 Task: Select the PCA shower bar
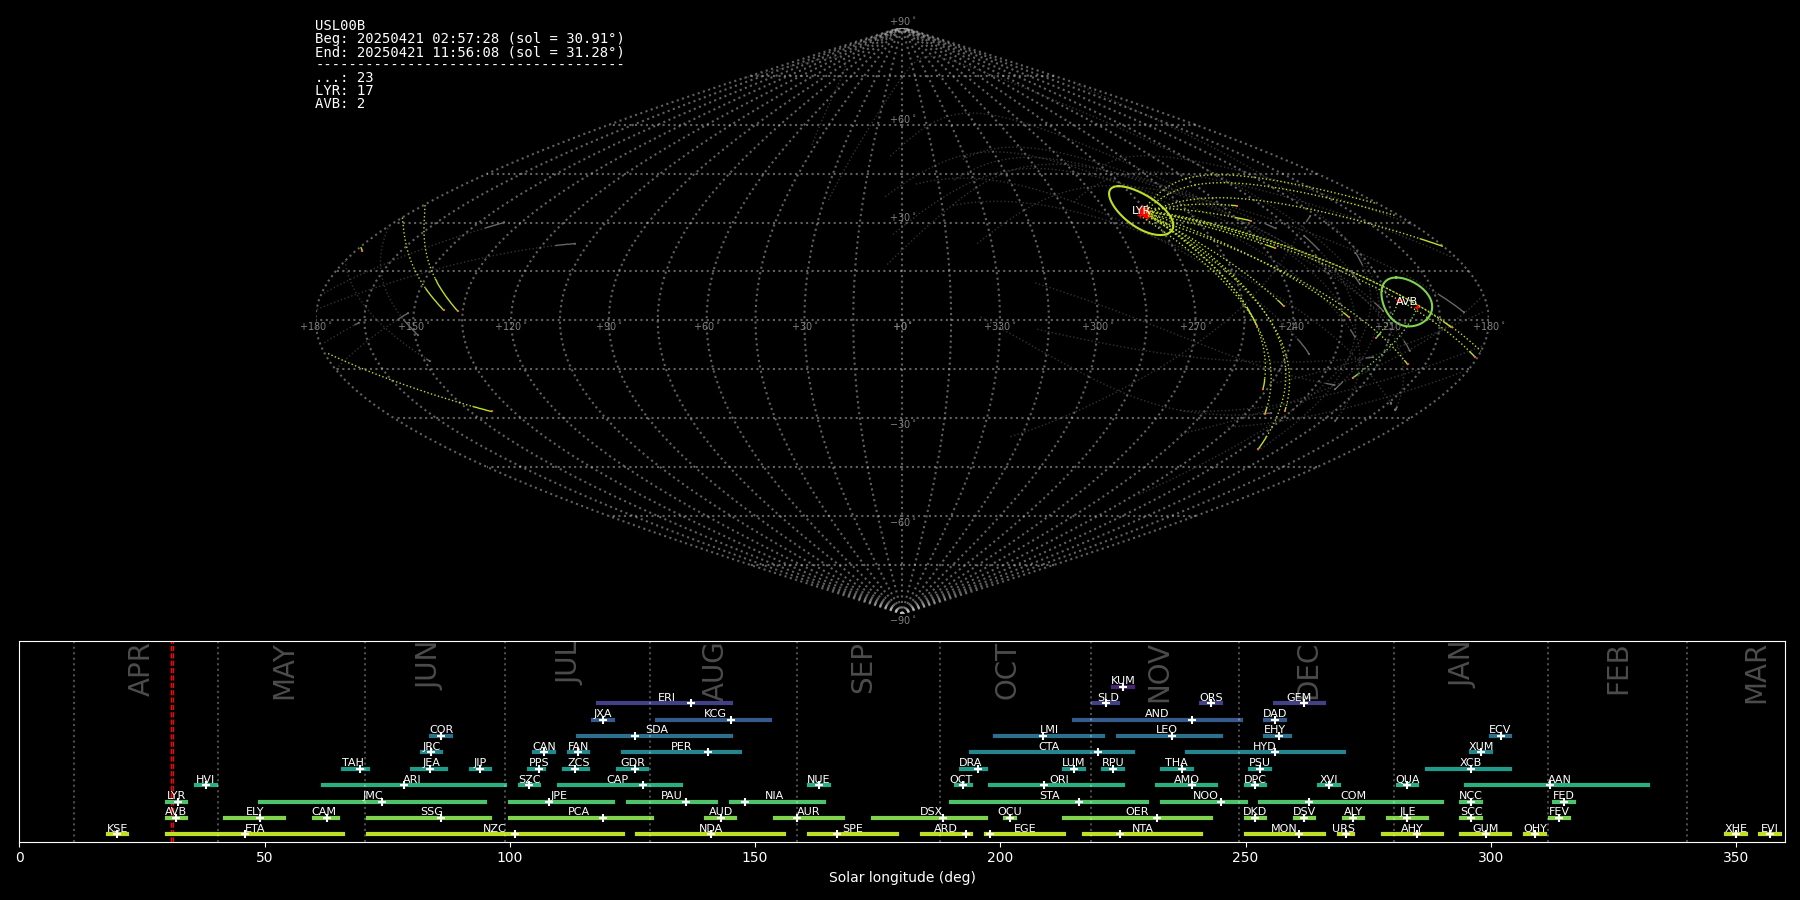580,818
